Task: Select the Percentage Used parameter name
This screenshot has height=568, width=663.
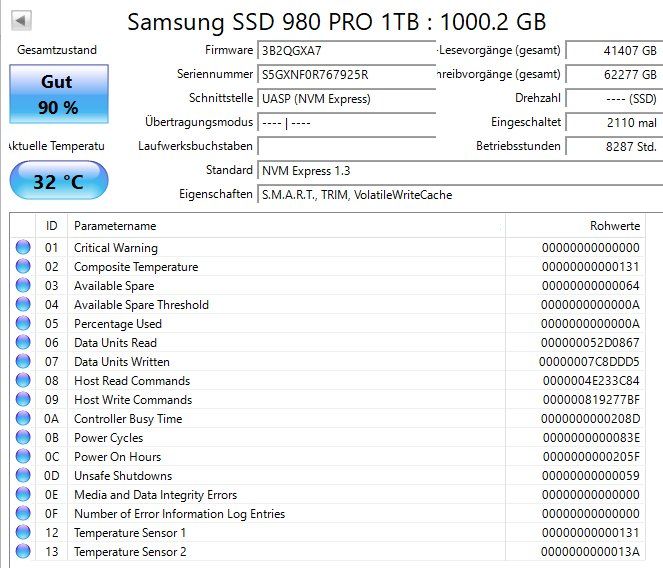Action: pyautogui.click(x=118, y=324)
